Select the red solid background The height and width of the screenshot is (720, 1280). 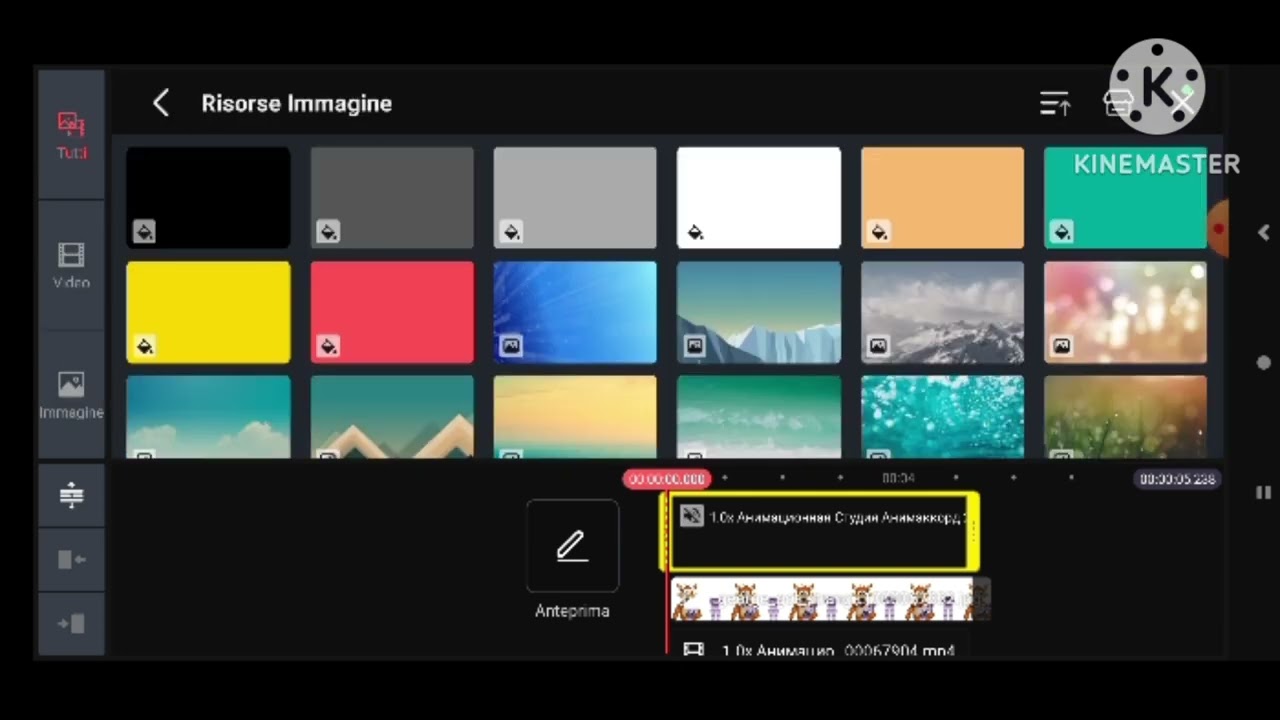coord(392,312)
